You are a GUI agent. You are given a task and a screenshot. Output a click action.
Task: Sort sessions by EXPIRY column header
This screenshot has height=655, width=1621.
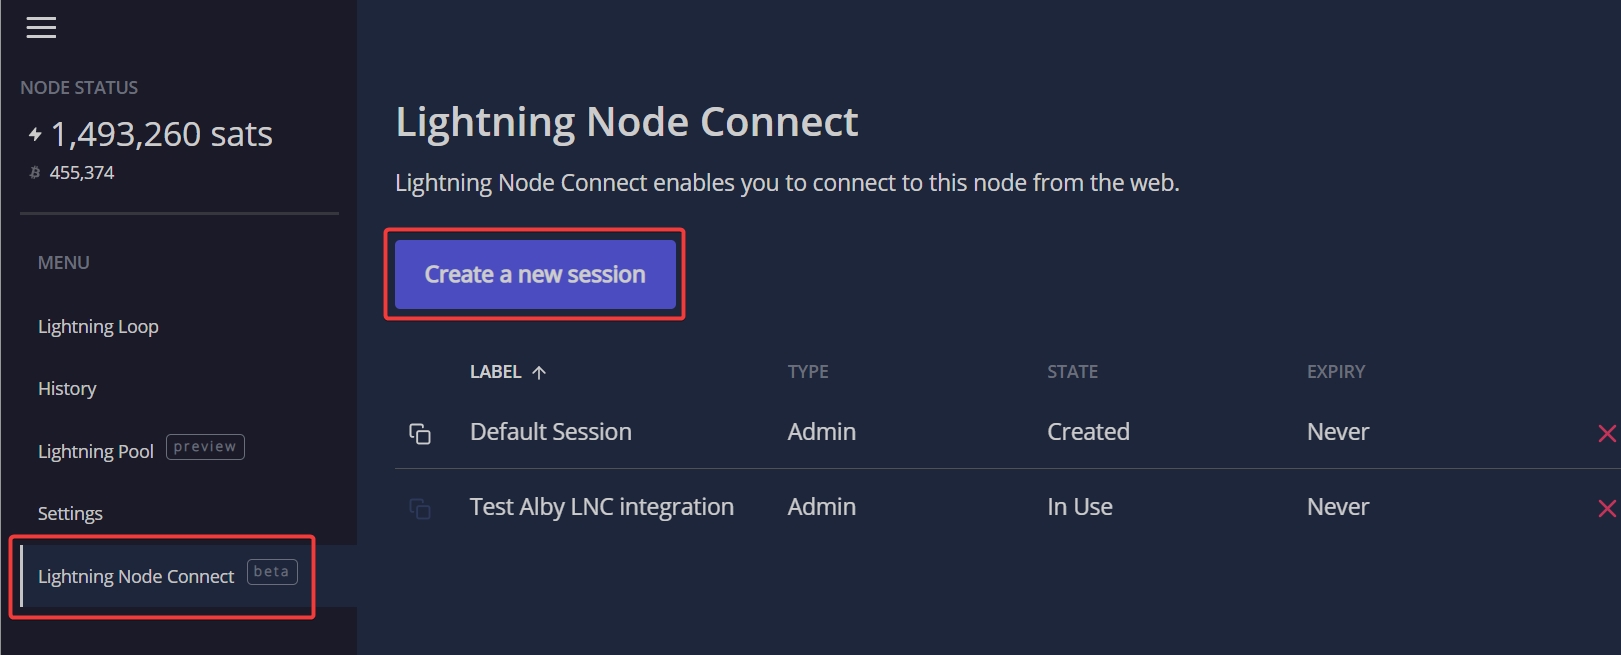pyautogui.click(x=1335, y=372)
